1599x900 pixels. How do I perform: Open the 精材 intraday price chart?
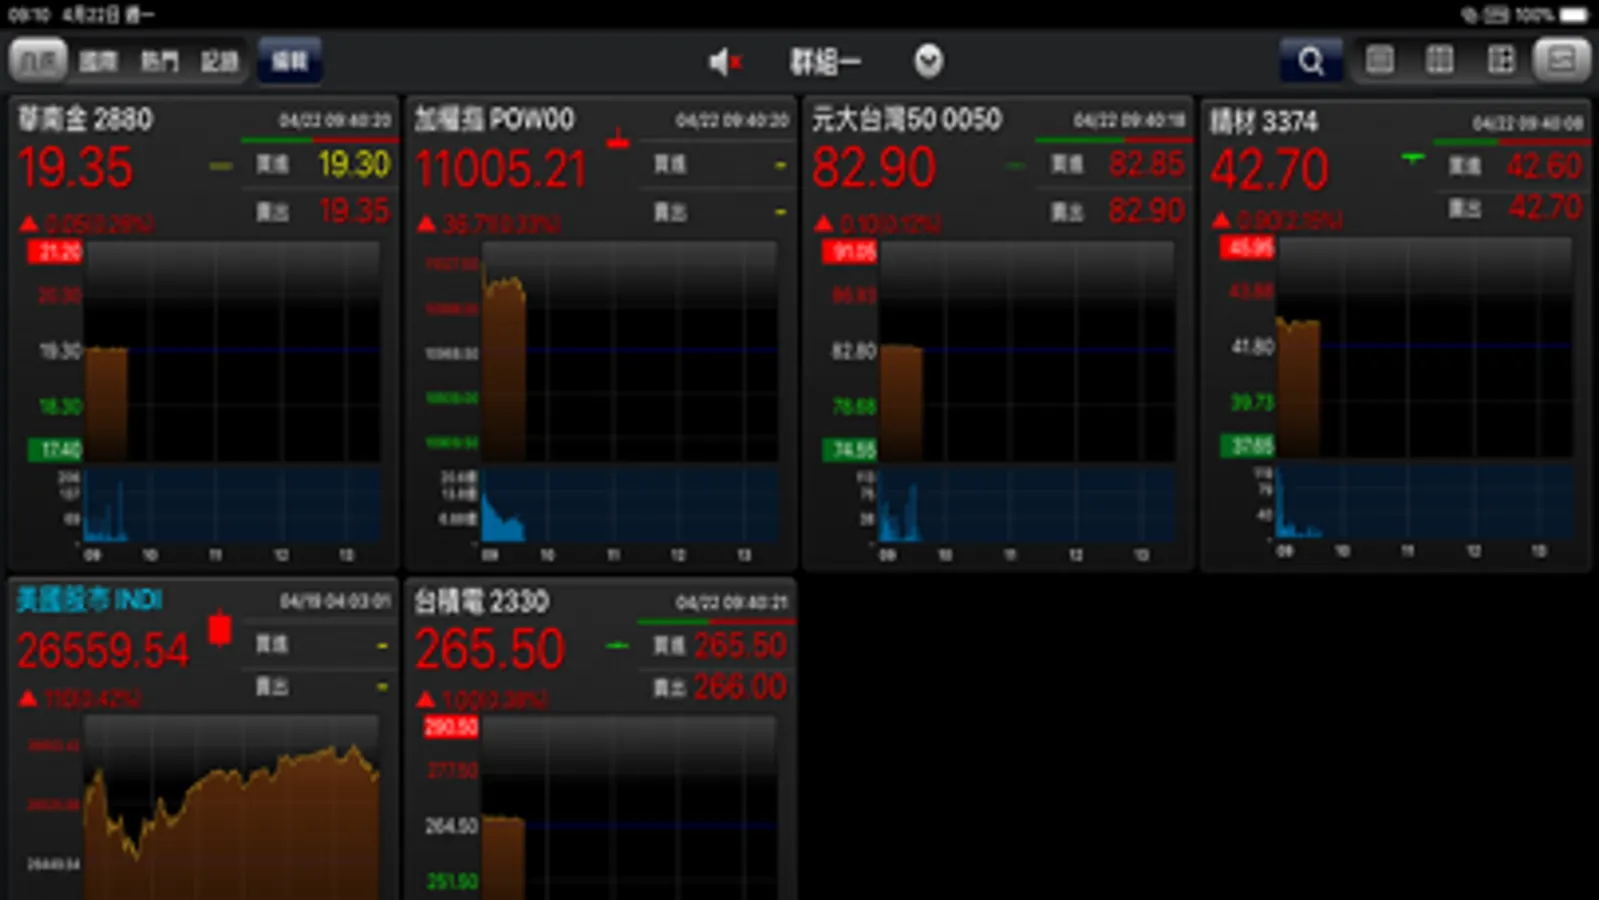point(1425,347)
